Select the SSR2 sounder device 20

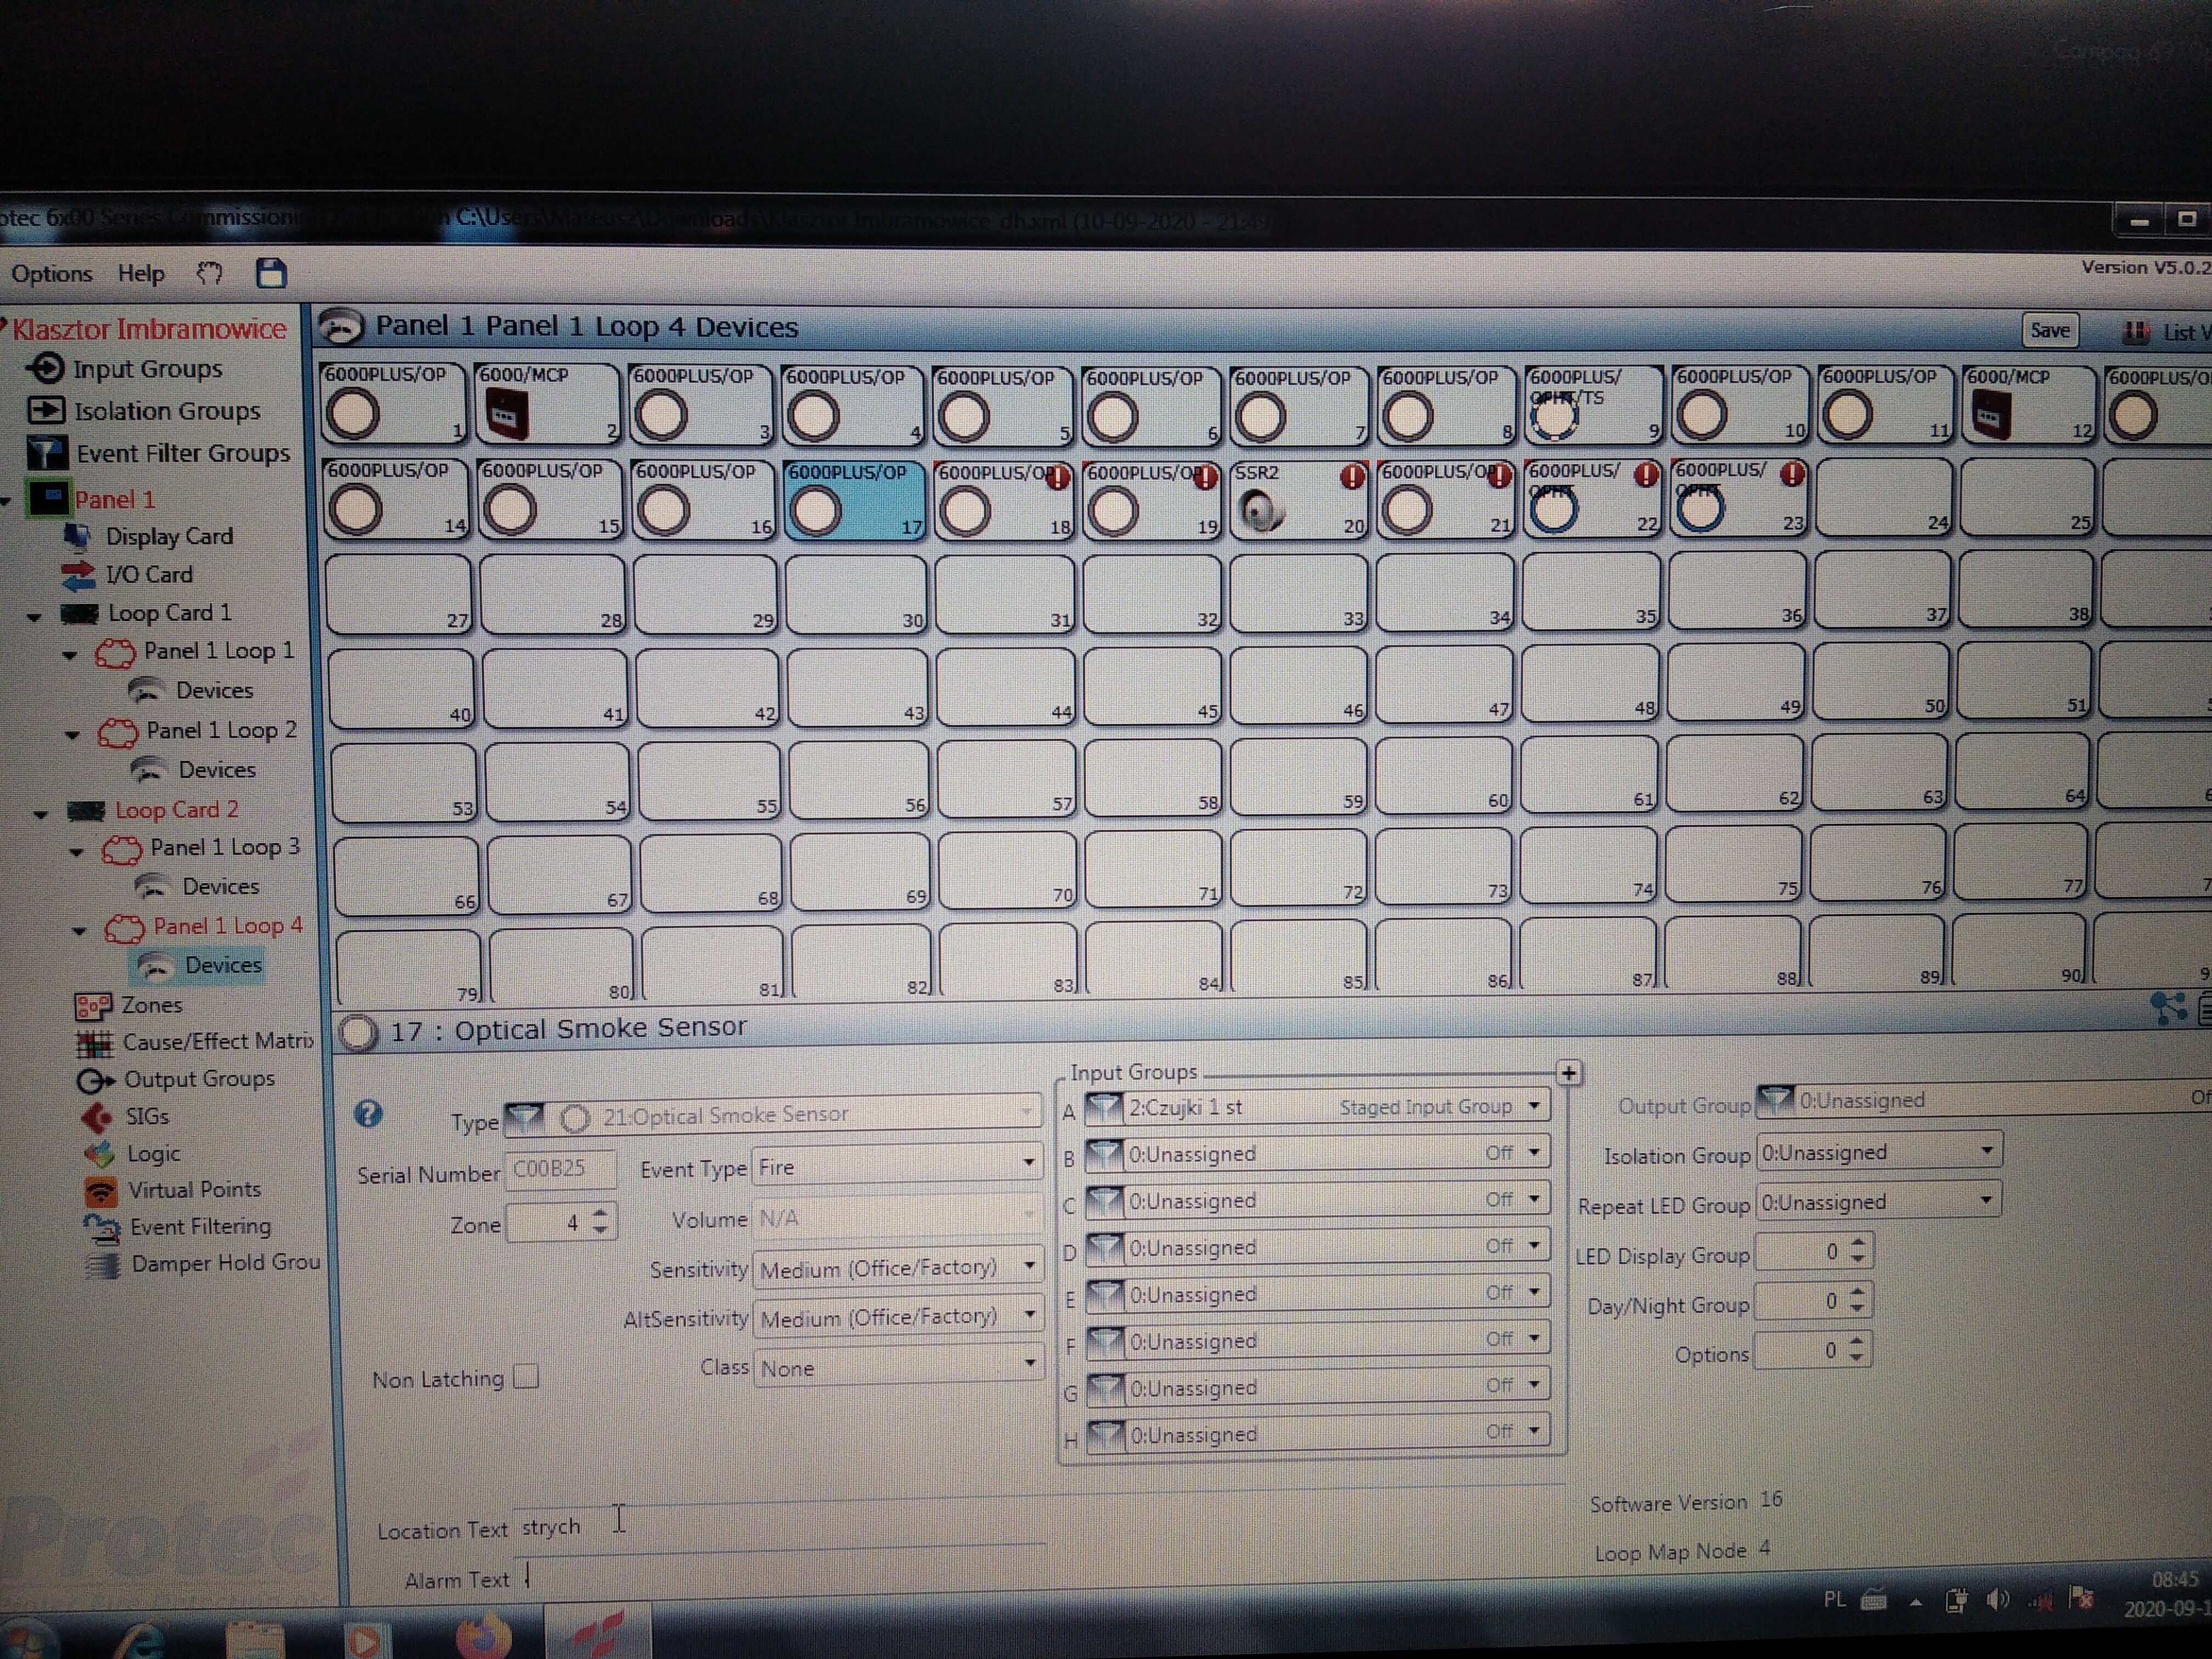click(1298, 499)
